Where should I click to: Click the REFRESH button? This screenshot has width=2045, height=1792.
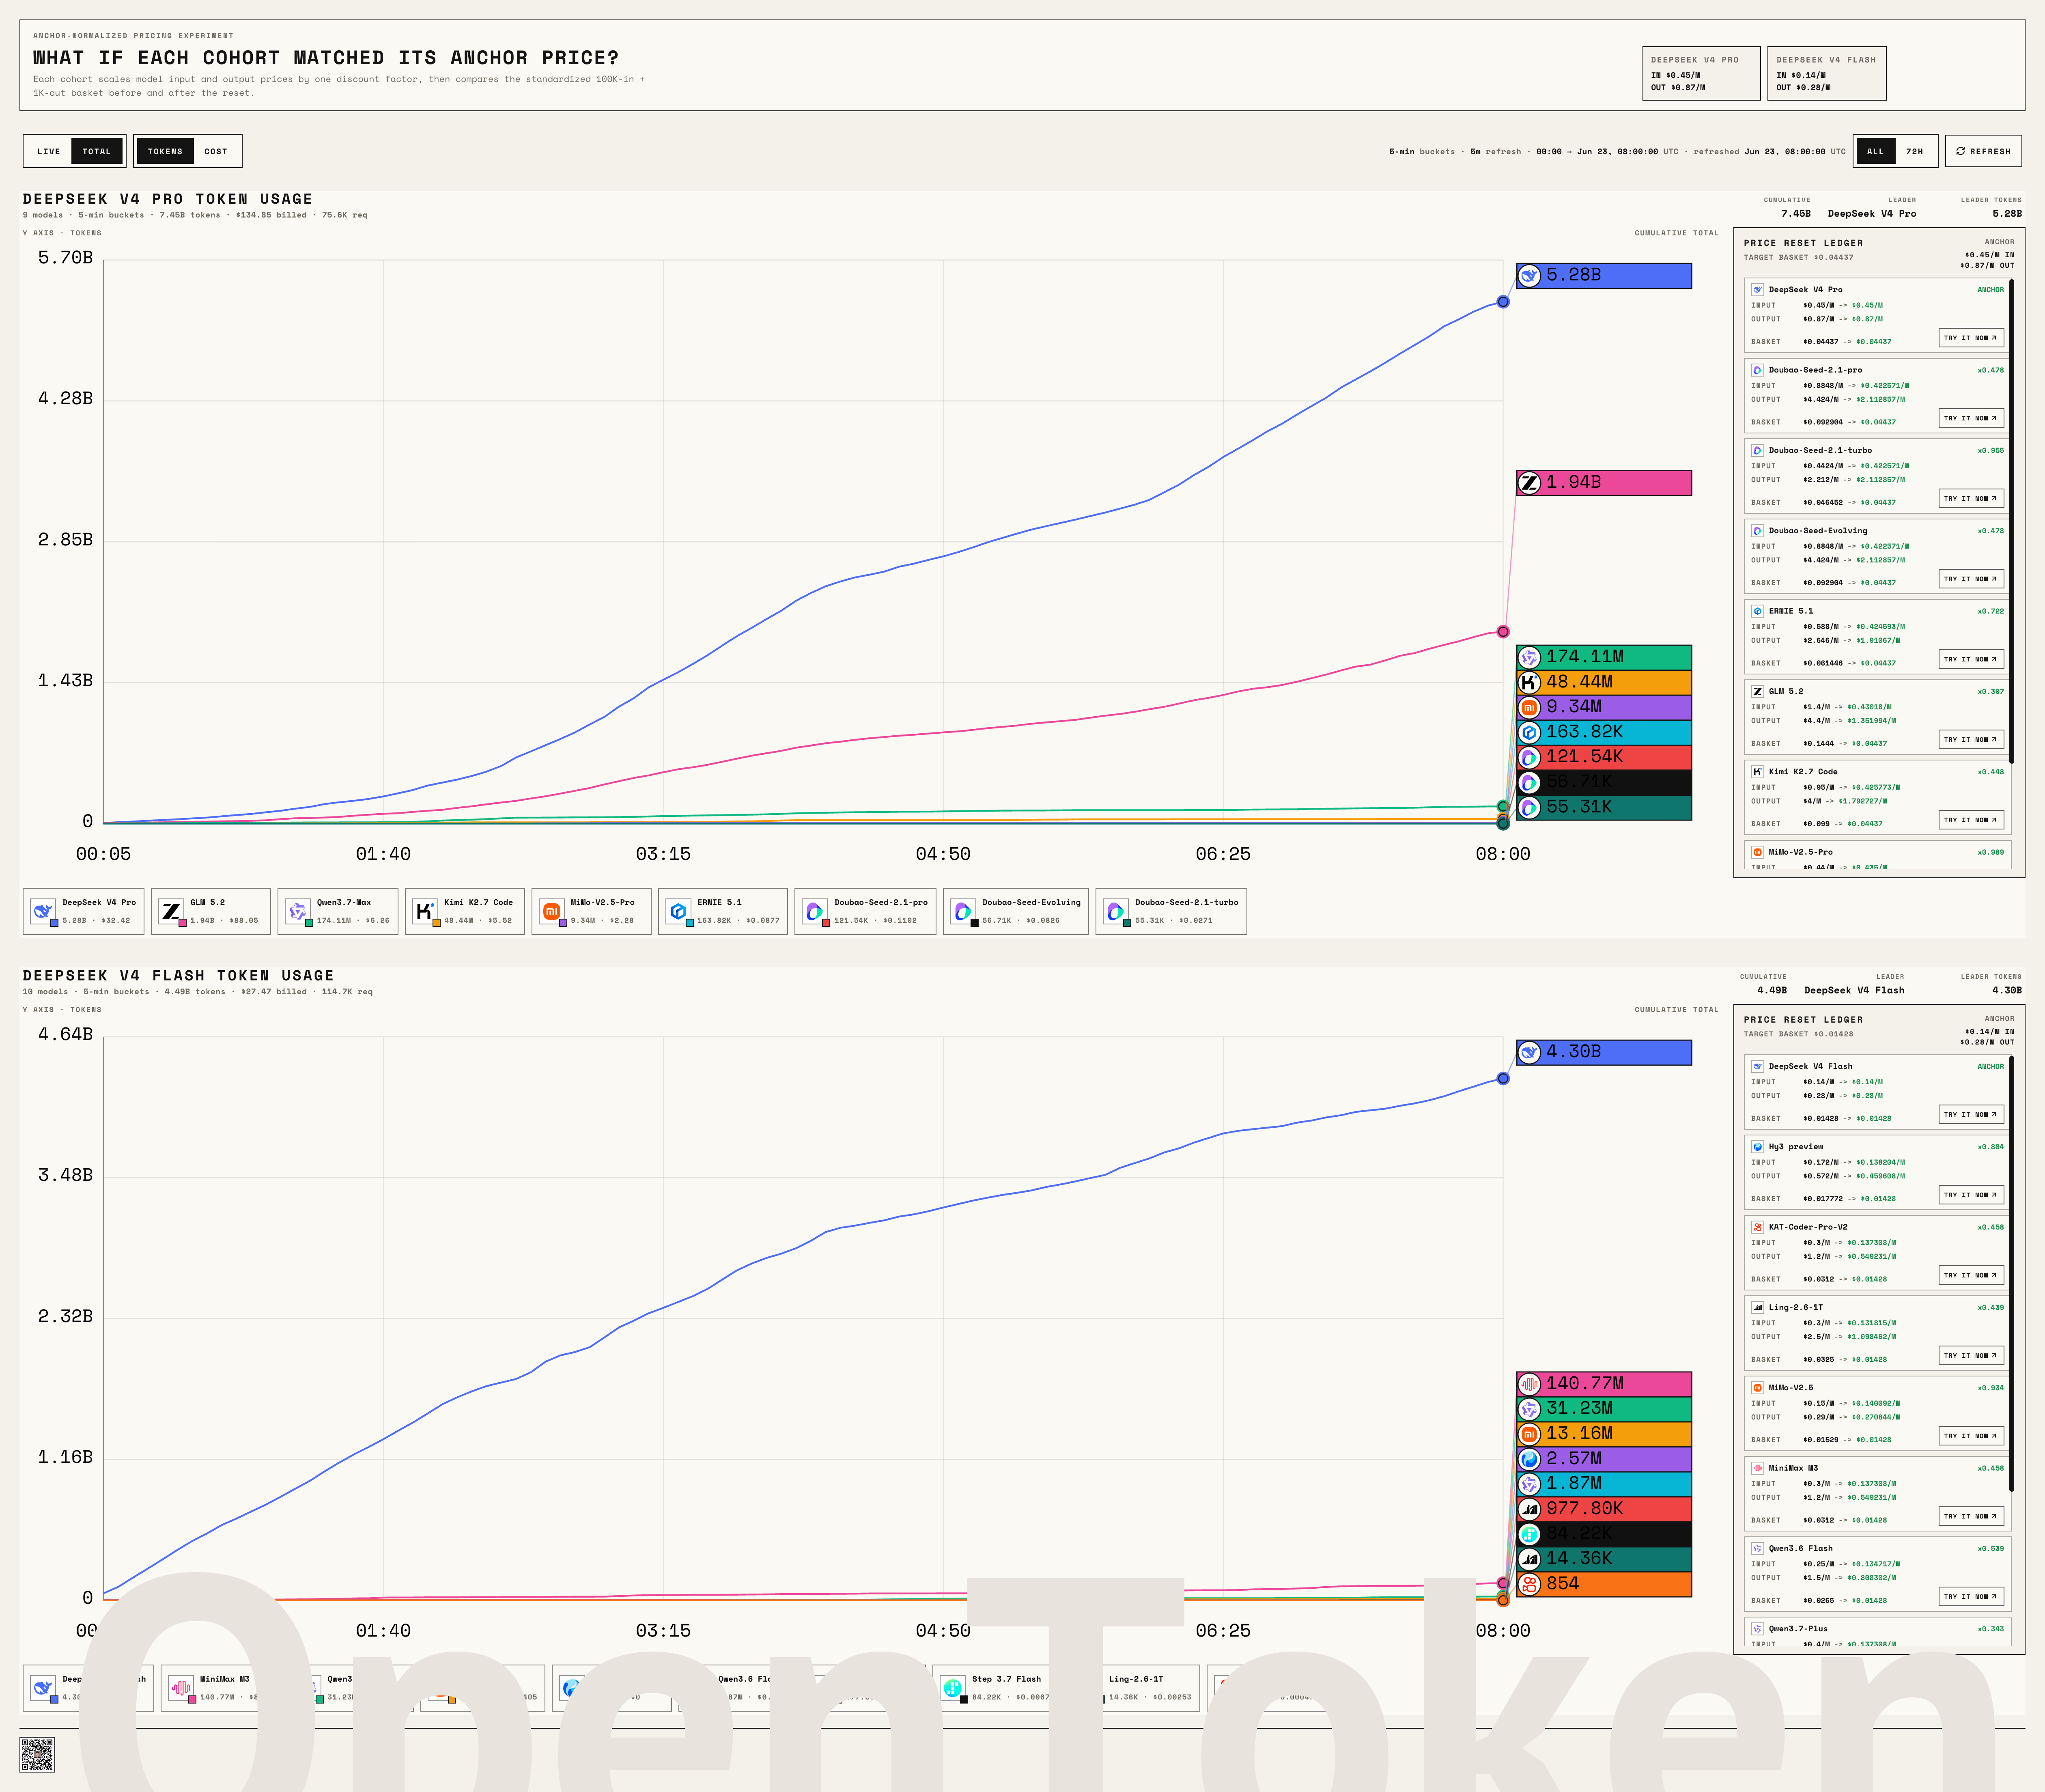click(x=1983, y=151)
